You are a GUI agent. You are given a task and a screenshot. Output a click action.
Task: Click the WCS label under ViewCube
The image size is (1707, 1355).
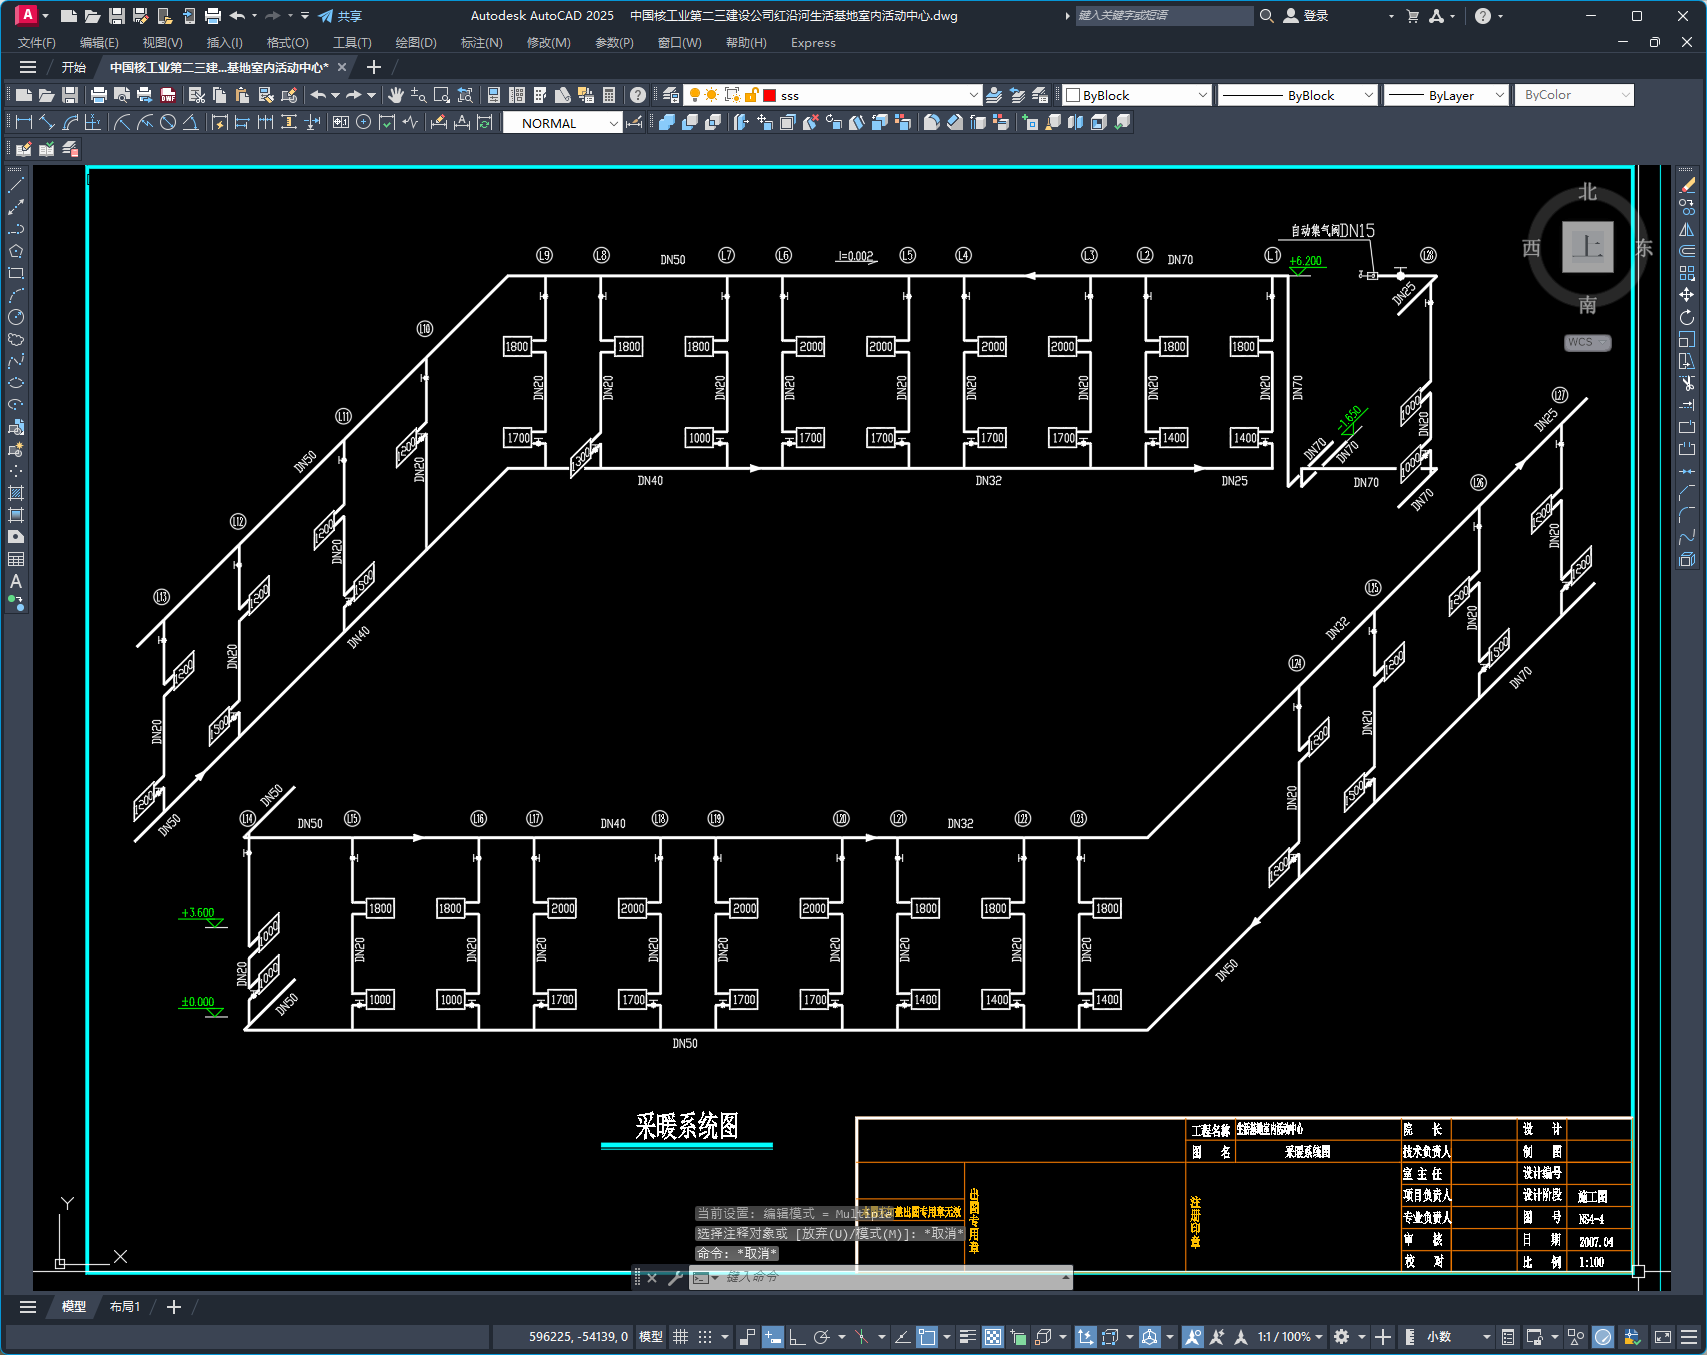tap(1587, 342)
